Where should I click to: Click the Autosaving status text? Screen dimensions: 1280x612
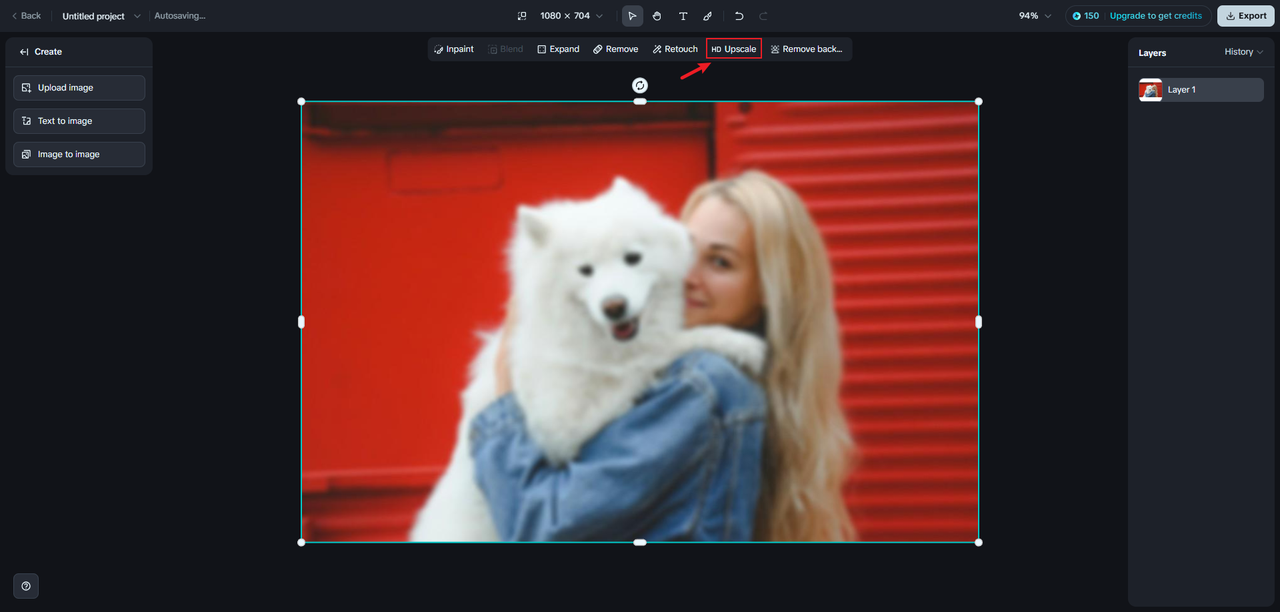coord(180,16)
